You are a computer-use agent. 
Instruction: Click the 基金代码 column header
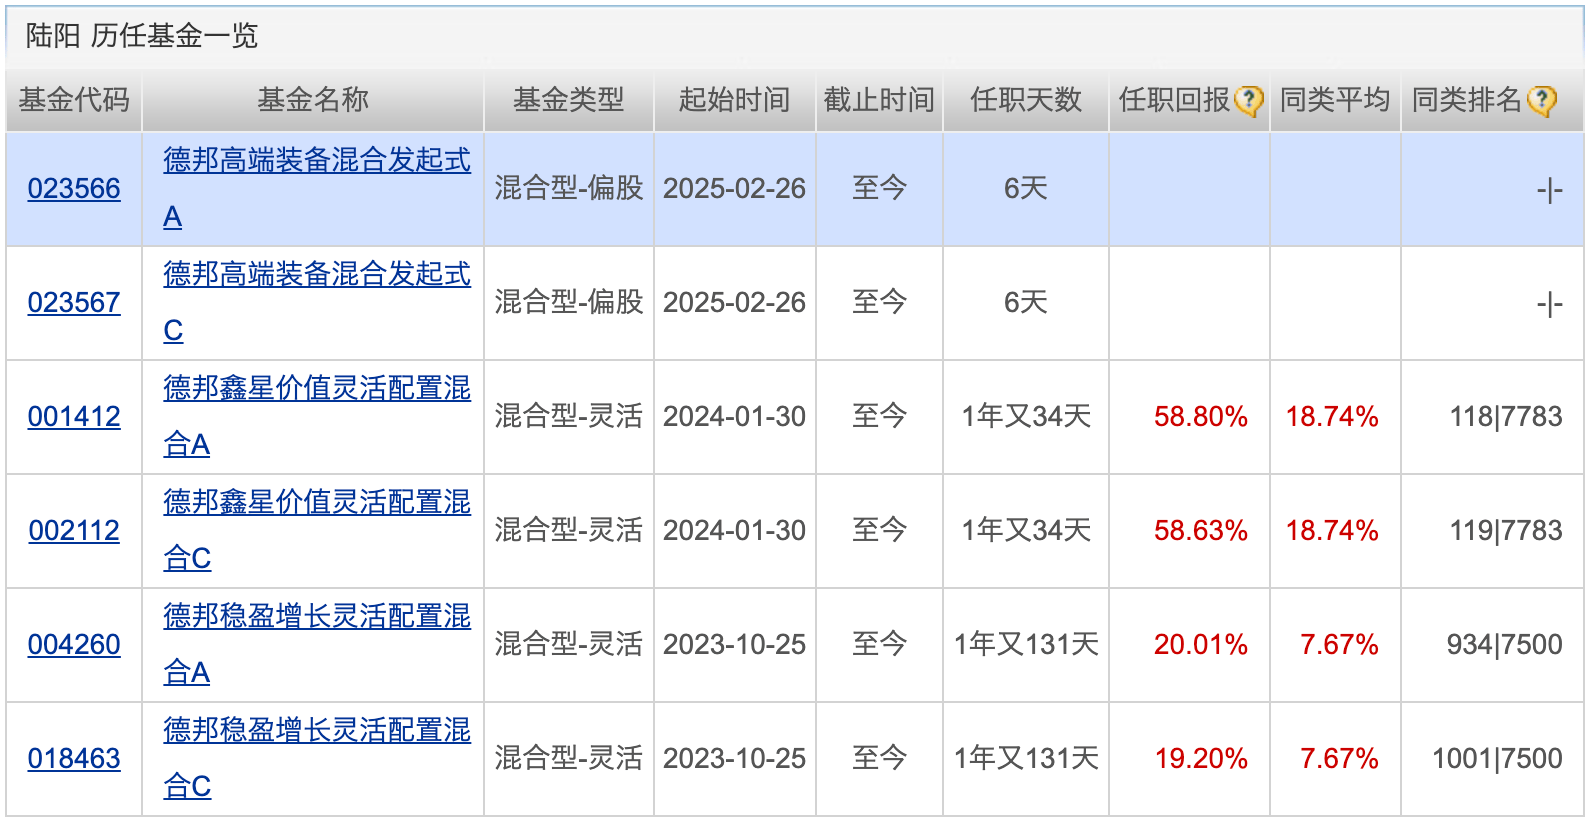(x=74, y=100)
